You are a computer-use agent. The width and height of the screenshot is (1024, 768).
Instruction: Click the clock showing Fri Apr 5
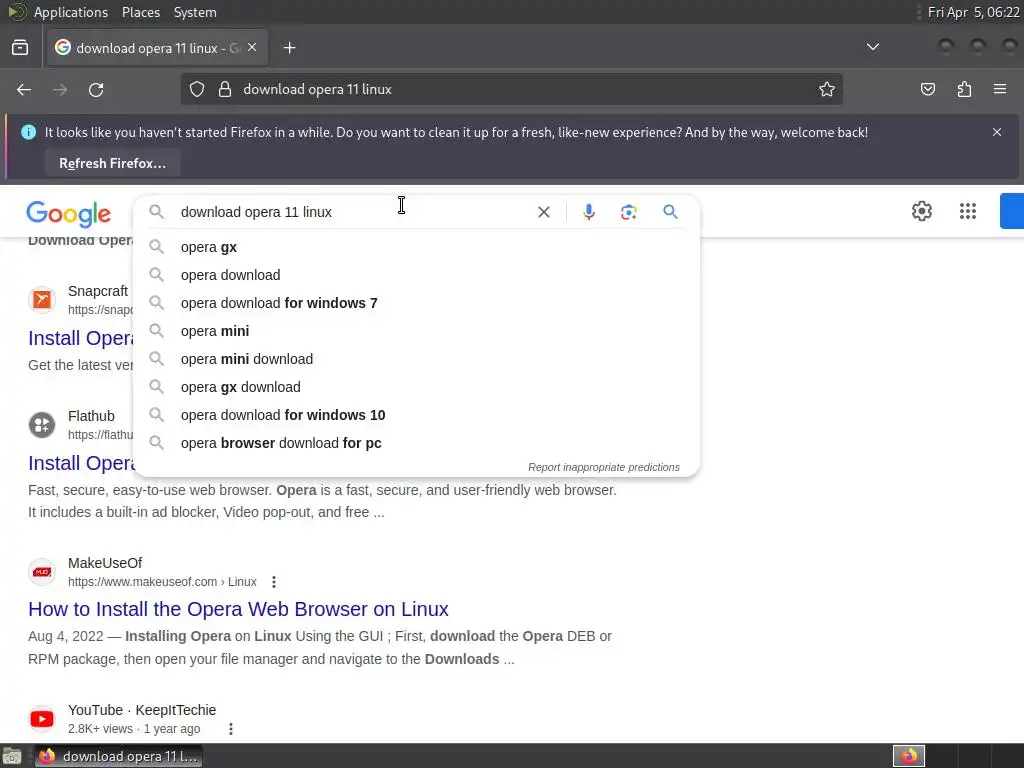973,12
